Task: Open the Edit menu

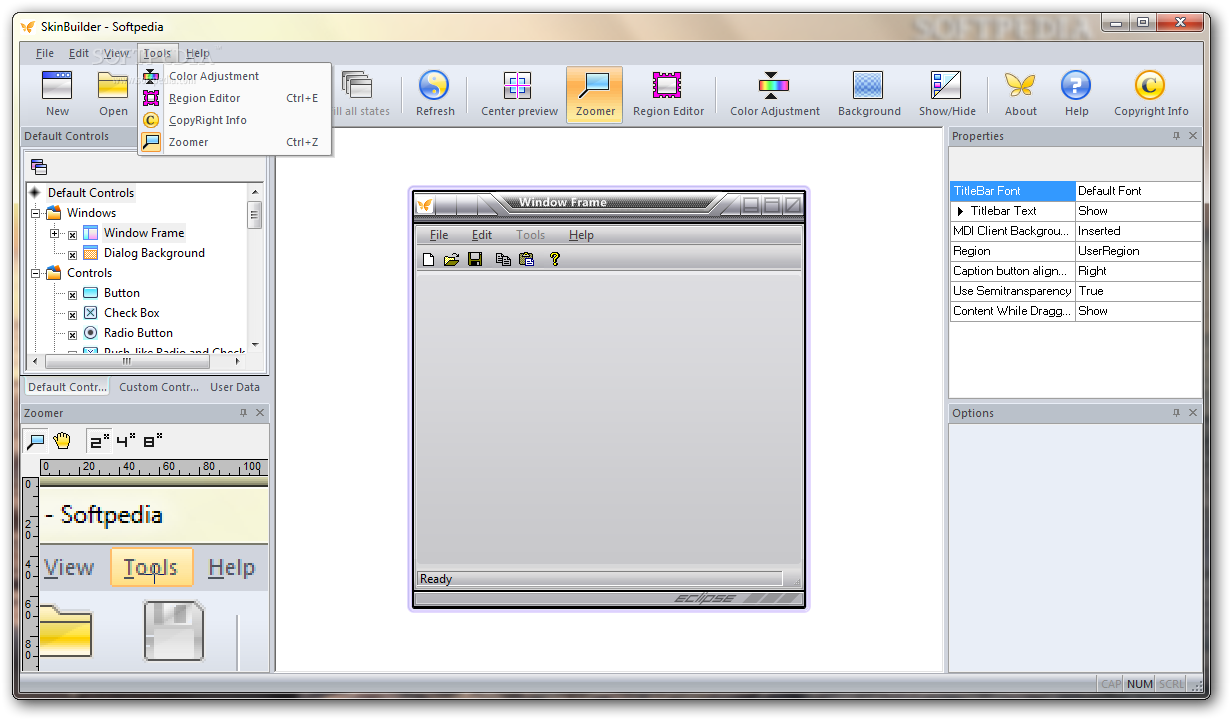Action: tap(79, 54)
